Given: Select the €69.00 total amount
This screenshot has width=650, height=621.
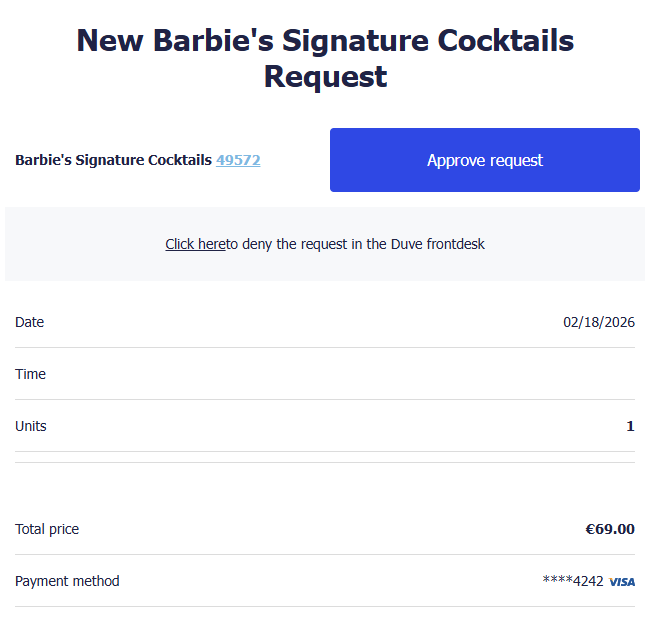Looking at the screenshot, I should (x=610, y=529).
